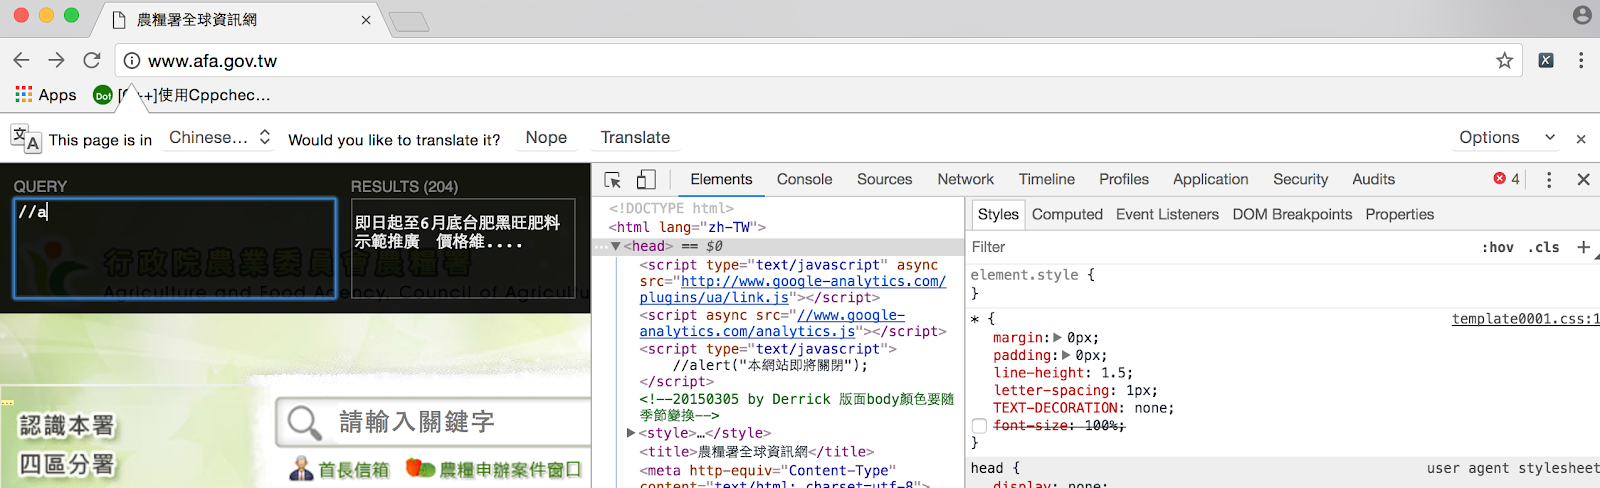Image resolution: width=1600 pixels, height=488 pixels.
Task: Select the Properties sidebar tab
Action: pyautogui.click(x=1399, y=214)
